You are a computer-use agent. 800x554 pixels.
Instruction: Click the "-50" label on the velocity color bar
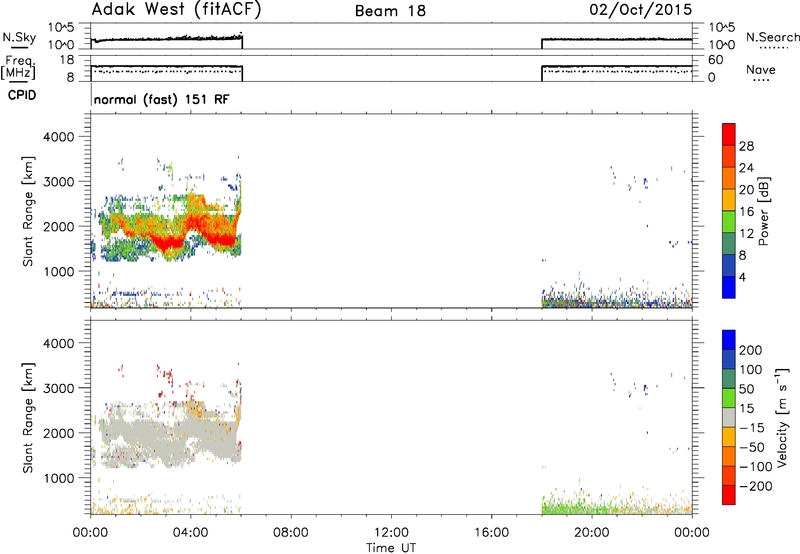[752, 447]
